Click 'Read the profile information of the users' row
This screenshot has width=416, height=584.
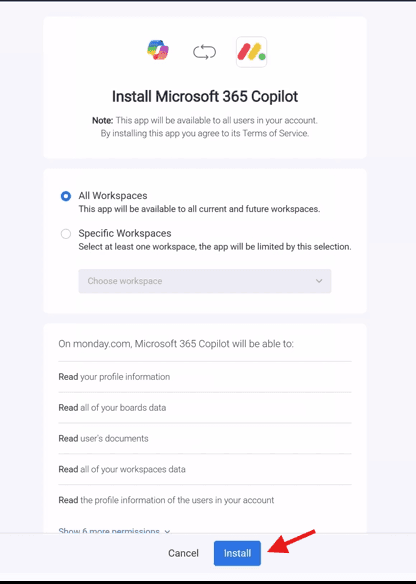(x=205, y=500)
